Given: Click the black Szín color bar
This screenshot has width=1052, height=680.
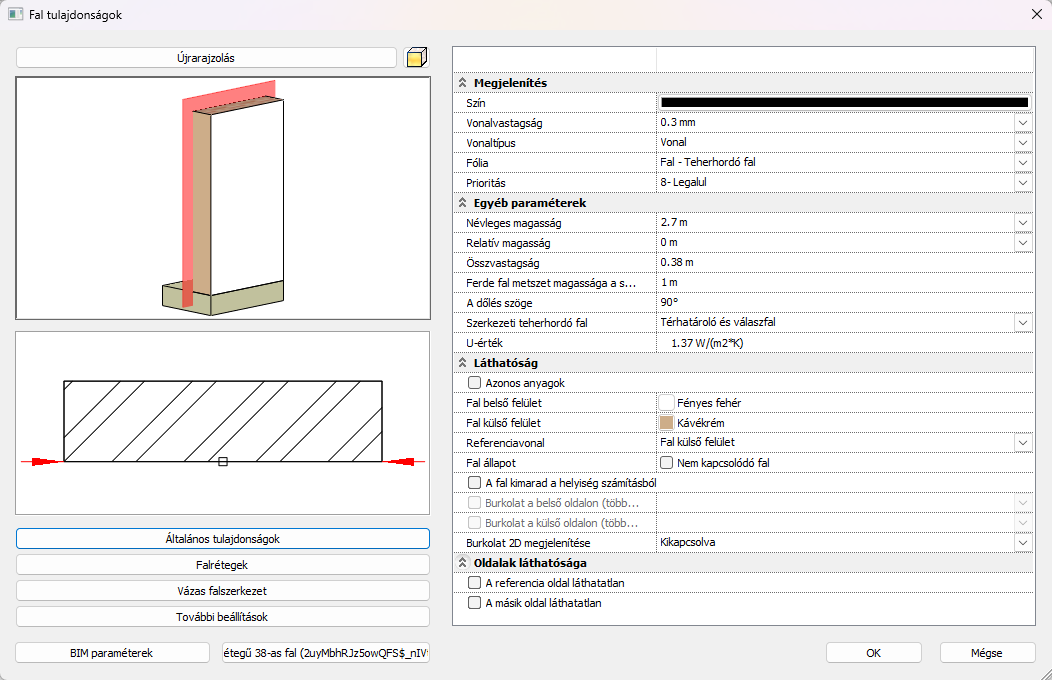Looking at the screenshot, I should [x=845, y=103].
